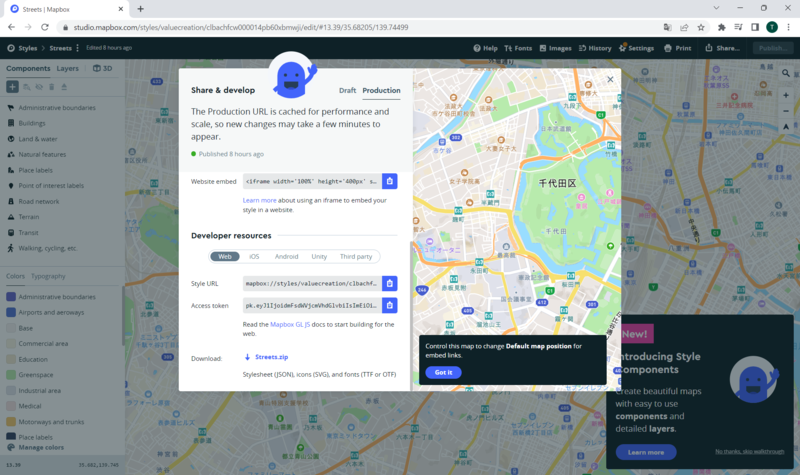
Task: Click No thanks, skip walkthrough
Action: click(749, 452)
